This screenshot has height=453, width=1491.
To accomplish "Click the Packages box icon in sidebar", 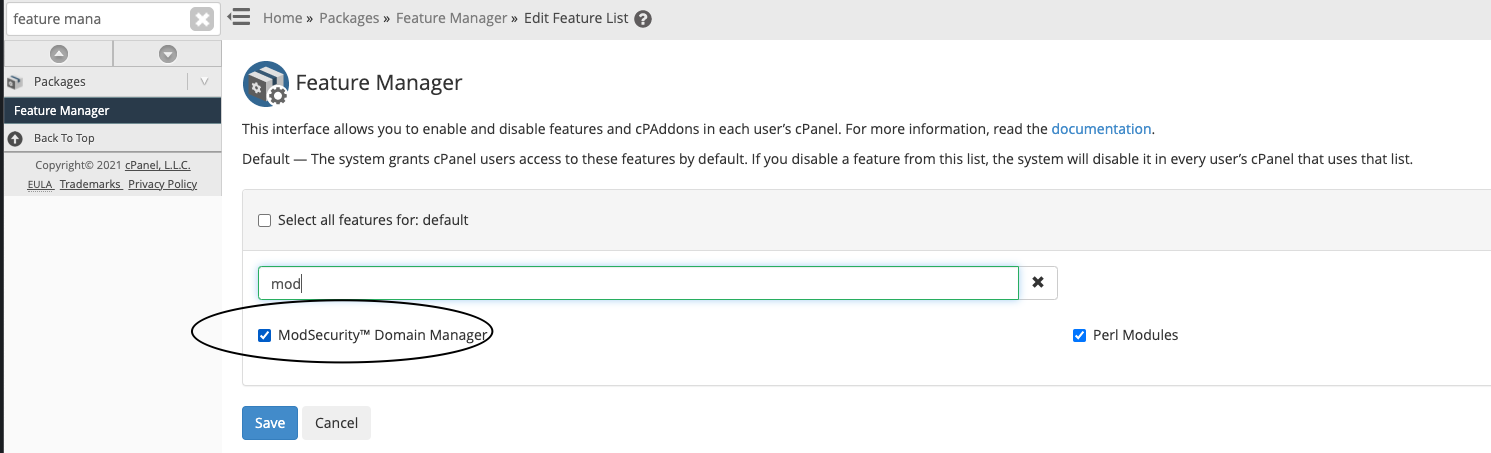I will point(15,82).
